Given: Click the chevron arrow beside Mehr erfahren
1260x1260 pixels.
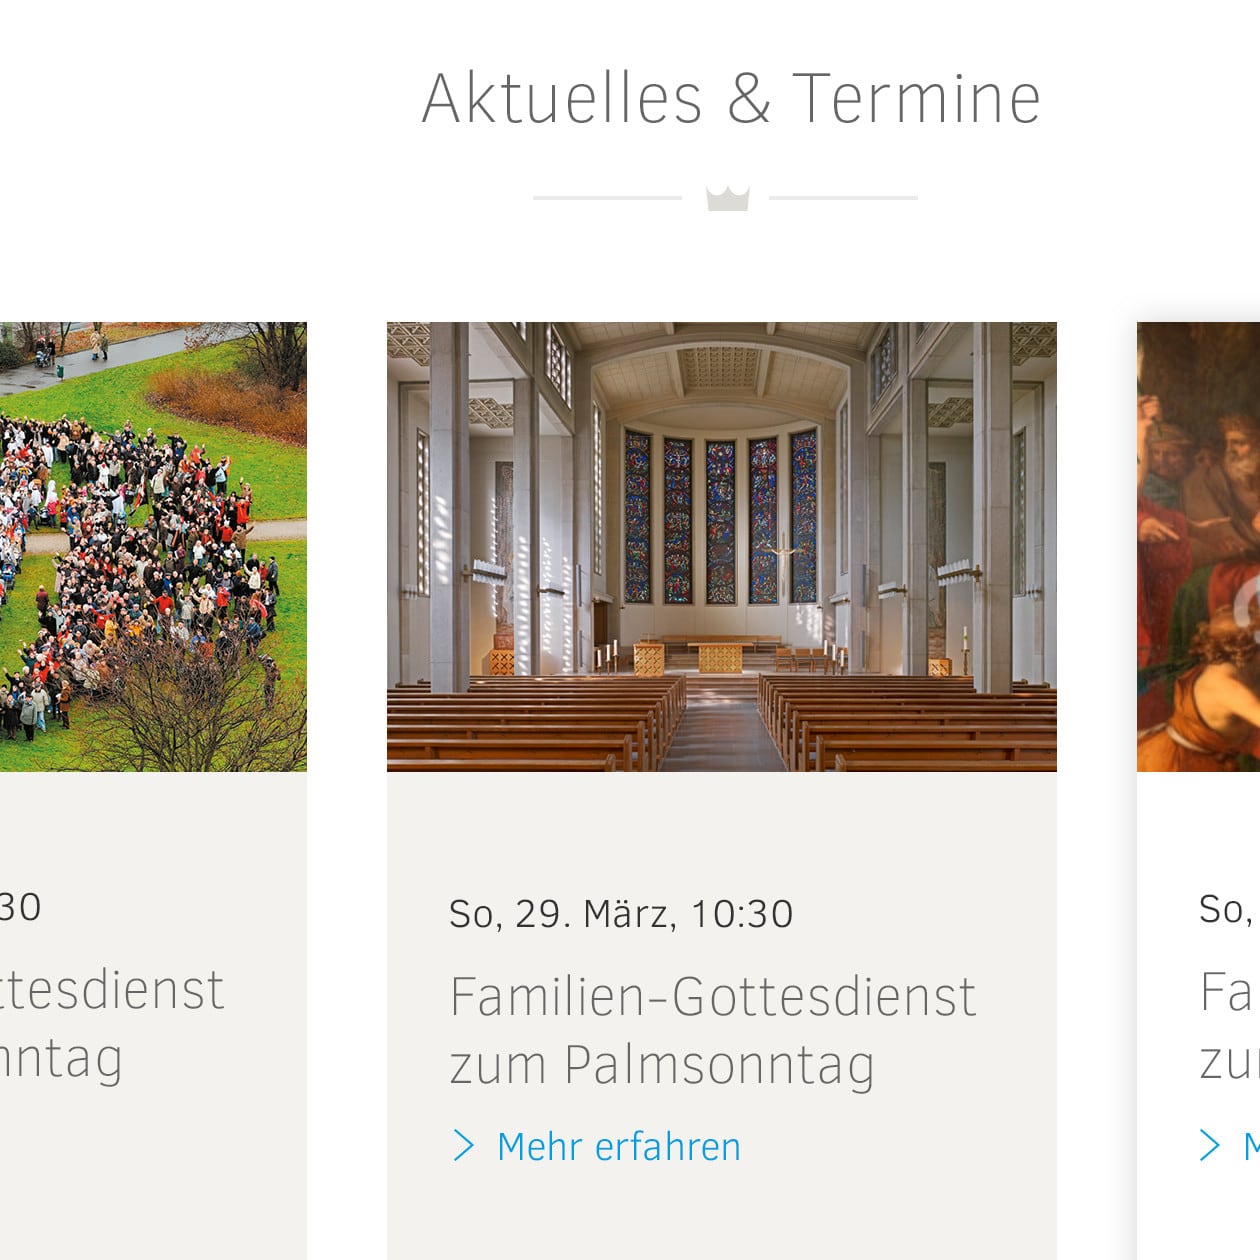Looking at the screenshot, I should (x=463, y=1146).
